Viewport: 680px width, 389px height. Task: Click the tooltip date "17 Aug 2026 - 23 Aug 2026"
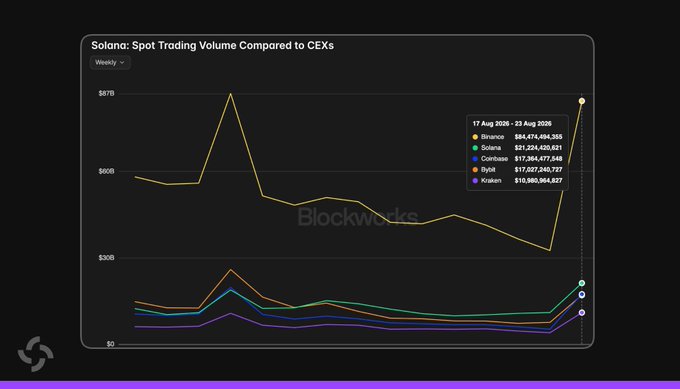pyautogui.click(x=512, y=124)
